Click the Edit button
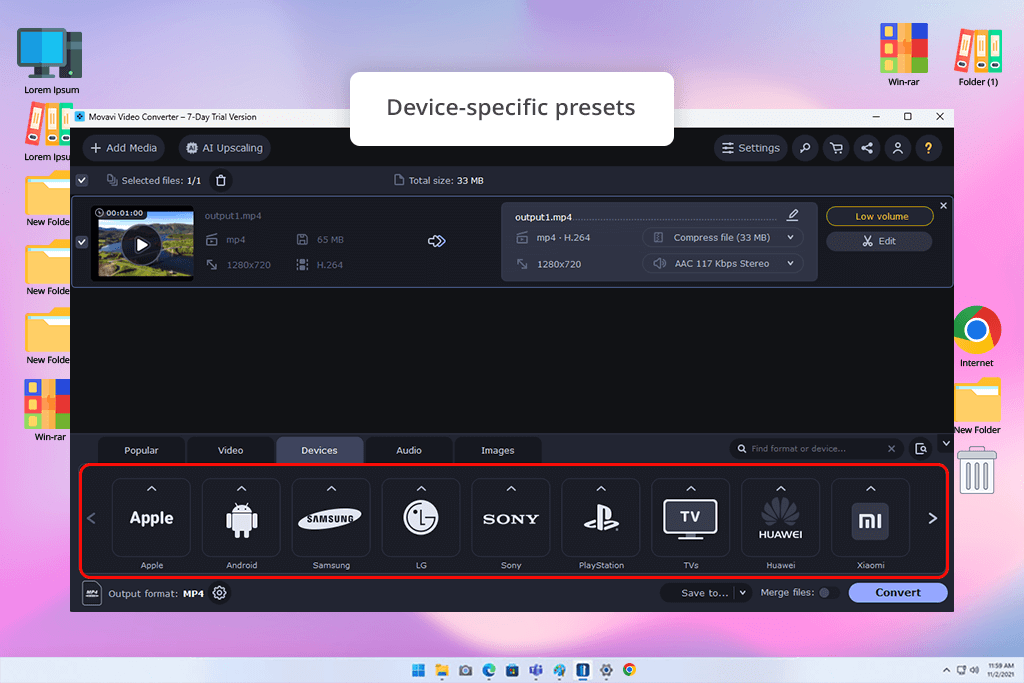This screenshot has width=1024, height=683. pyautogui.click(x=879, y=241)
